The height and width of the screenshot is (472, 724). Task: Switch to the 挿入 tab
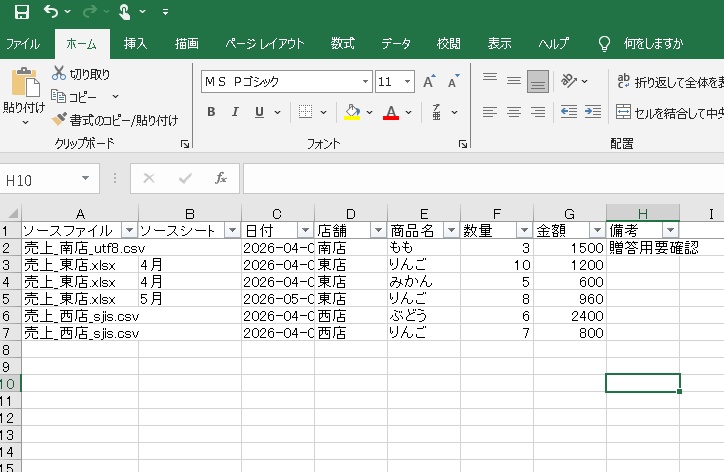[x=135, y=44]
